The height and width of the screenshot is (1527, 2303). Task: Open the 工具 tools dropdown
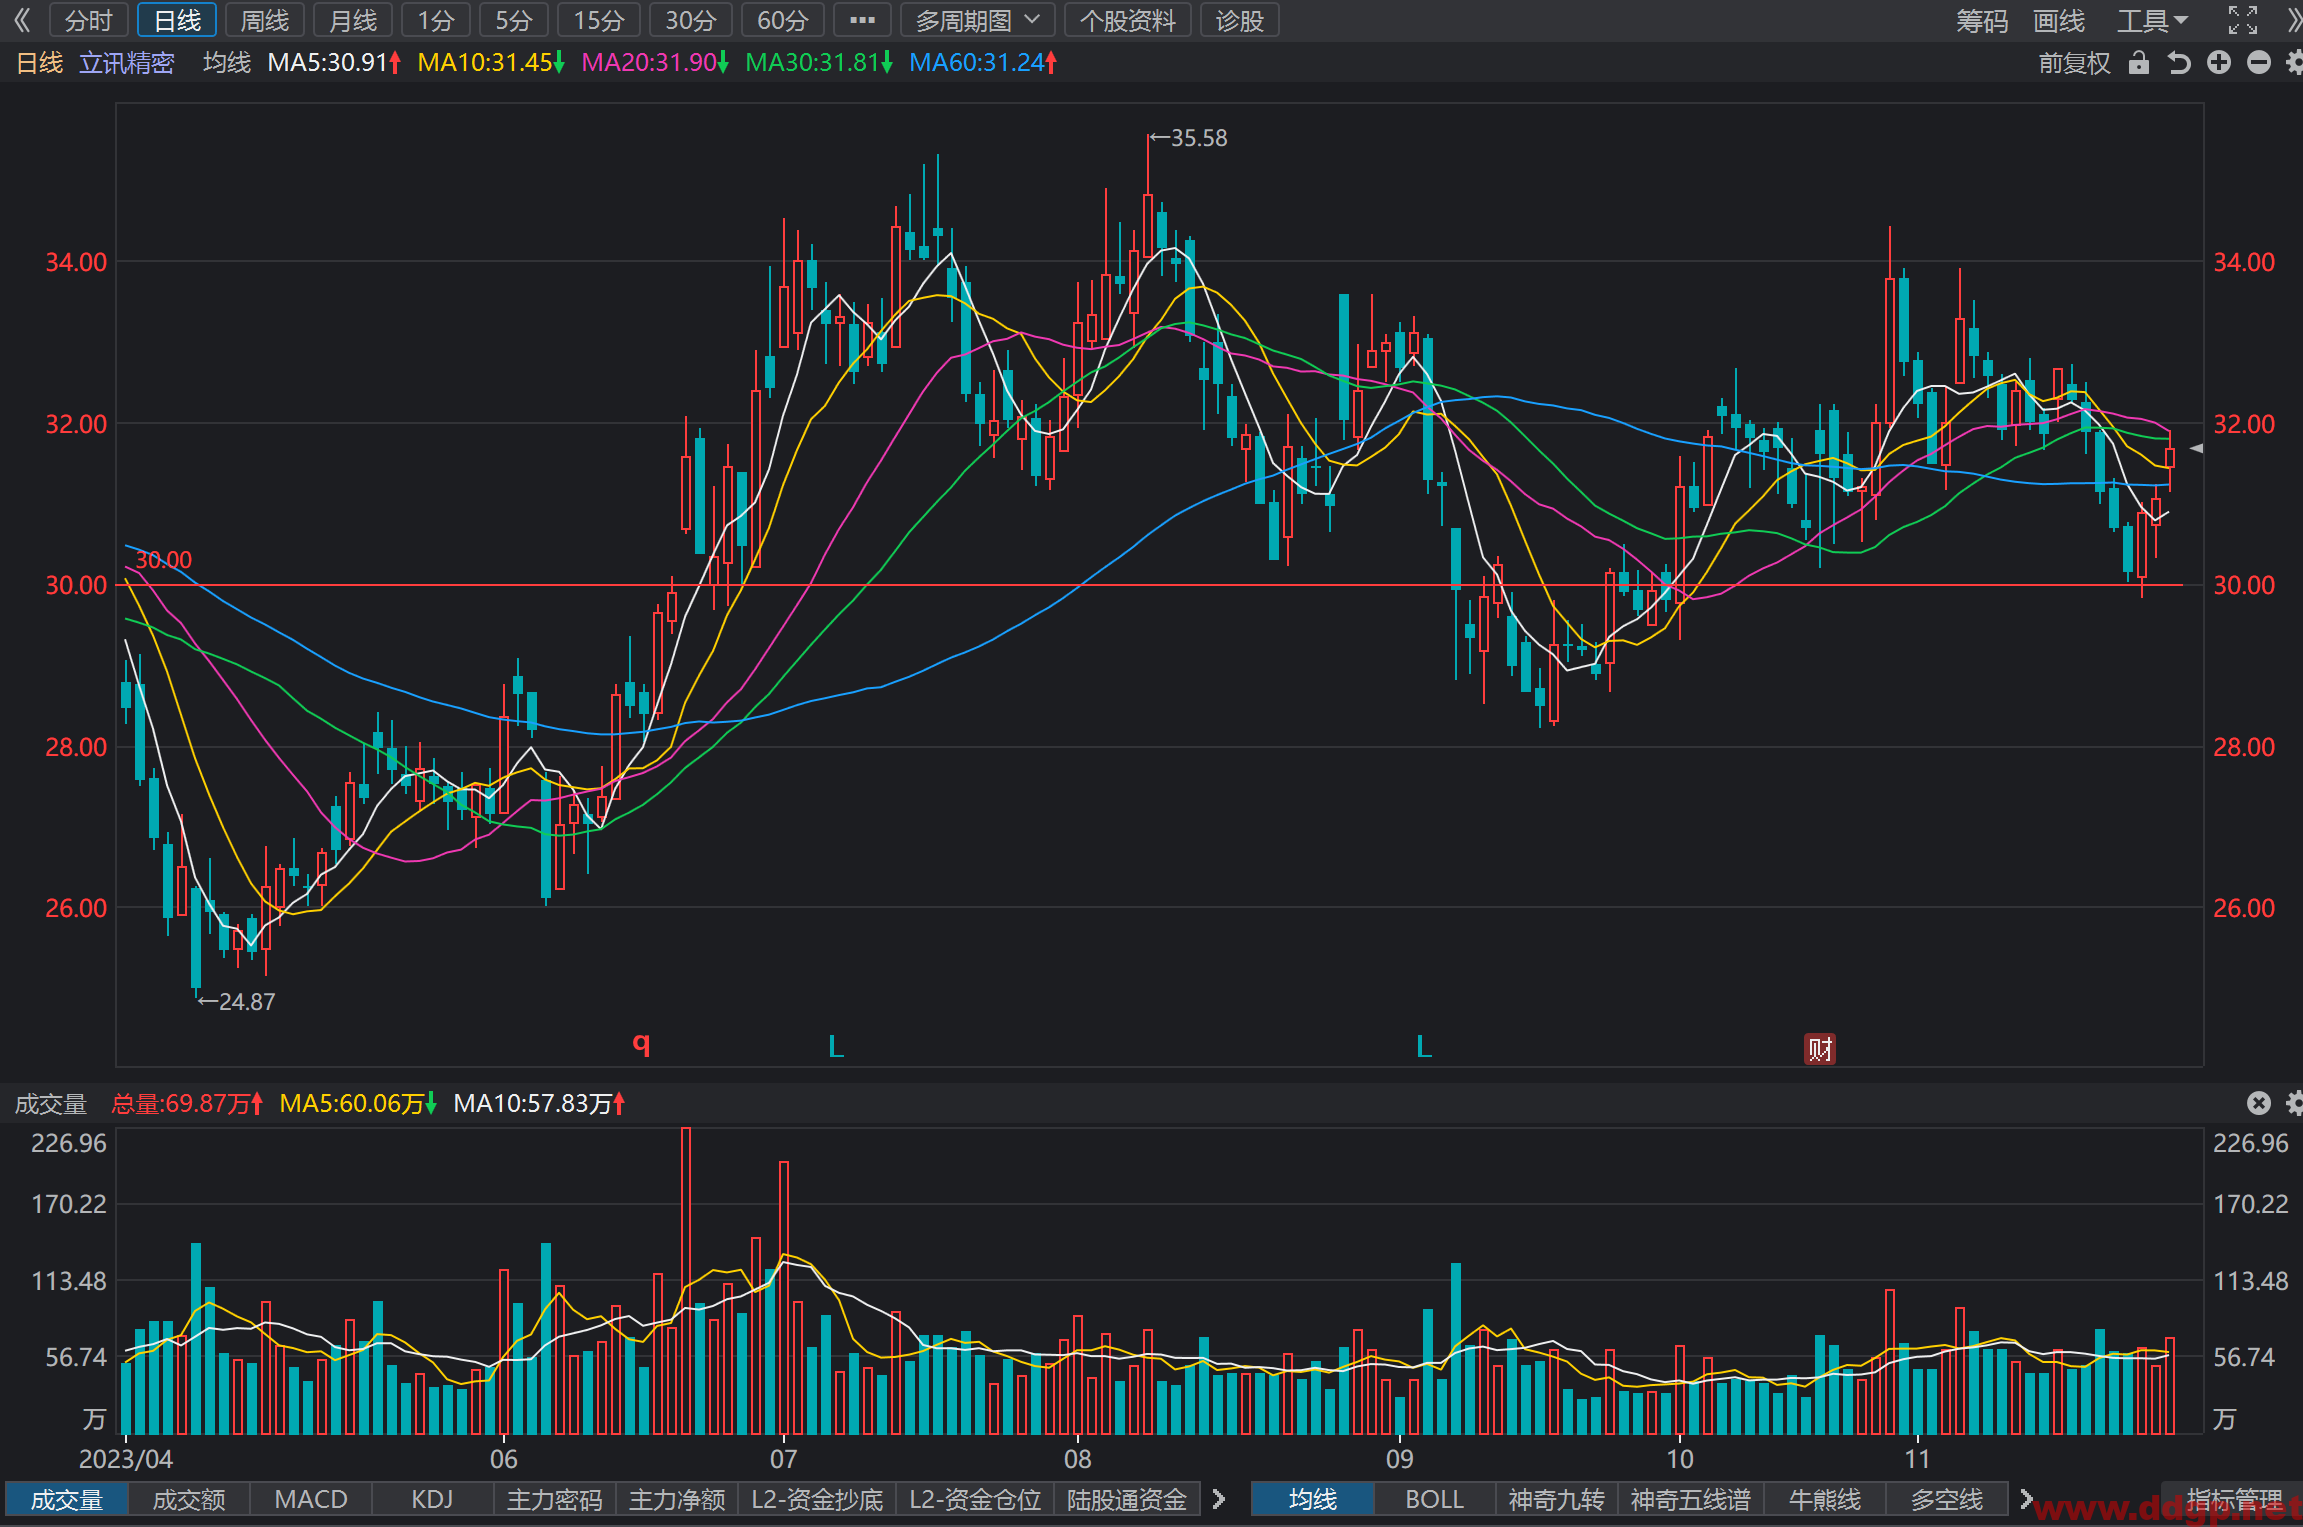click(x=2153, y=20)
